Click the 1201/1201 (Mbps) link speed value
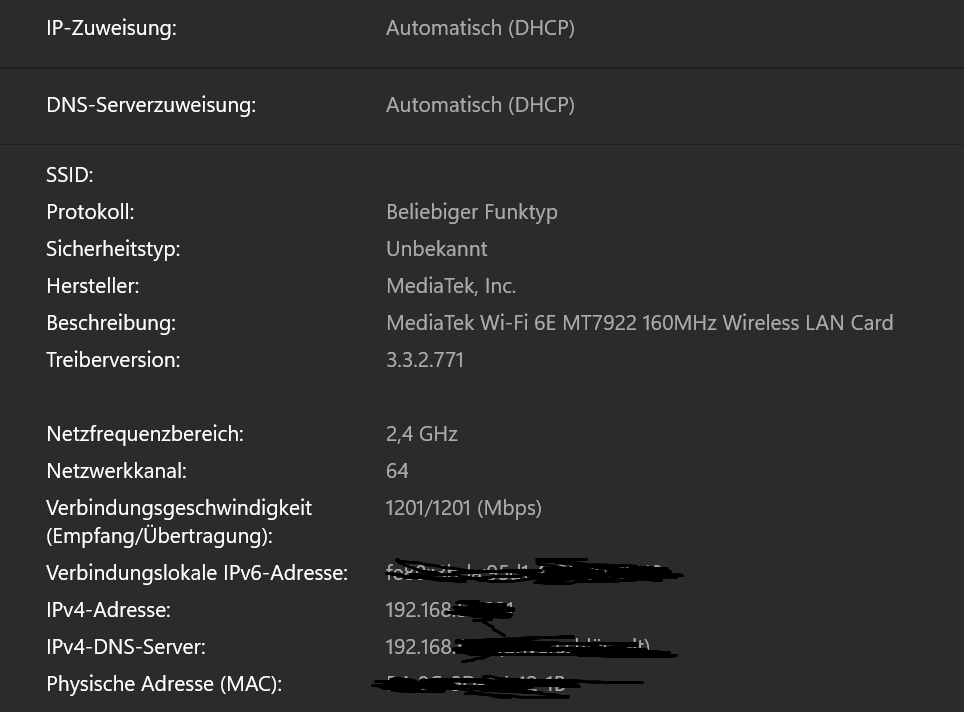Screen dimensions: 964x712 click(463, 508)
